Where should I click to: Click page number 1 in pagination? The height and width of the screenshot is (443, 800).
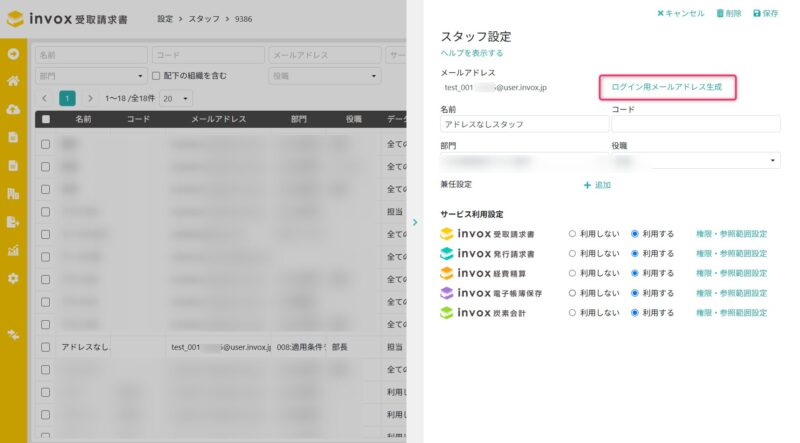(67, 98)
